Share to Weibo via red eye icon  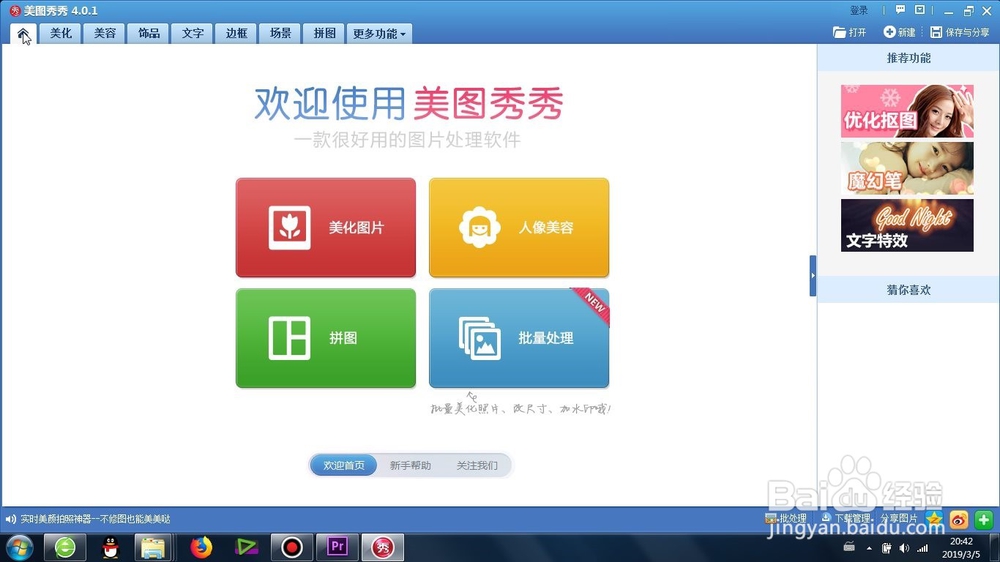(959, 520)
